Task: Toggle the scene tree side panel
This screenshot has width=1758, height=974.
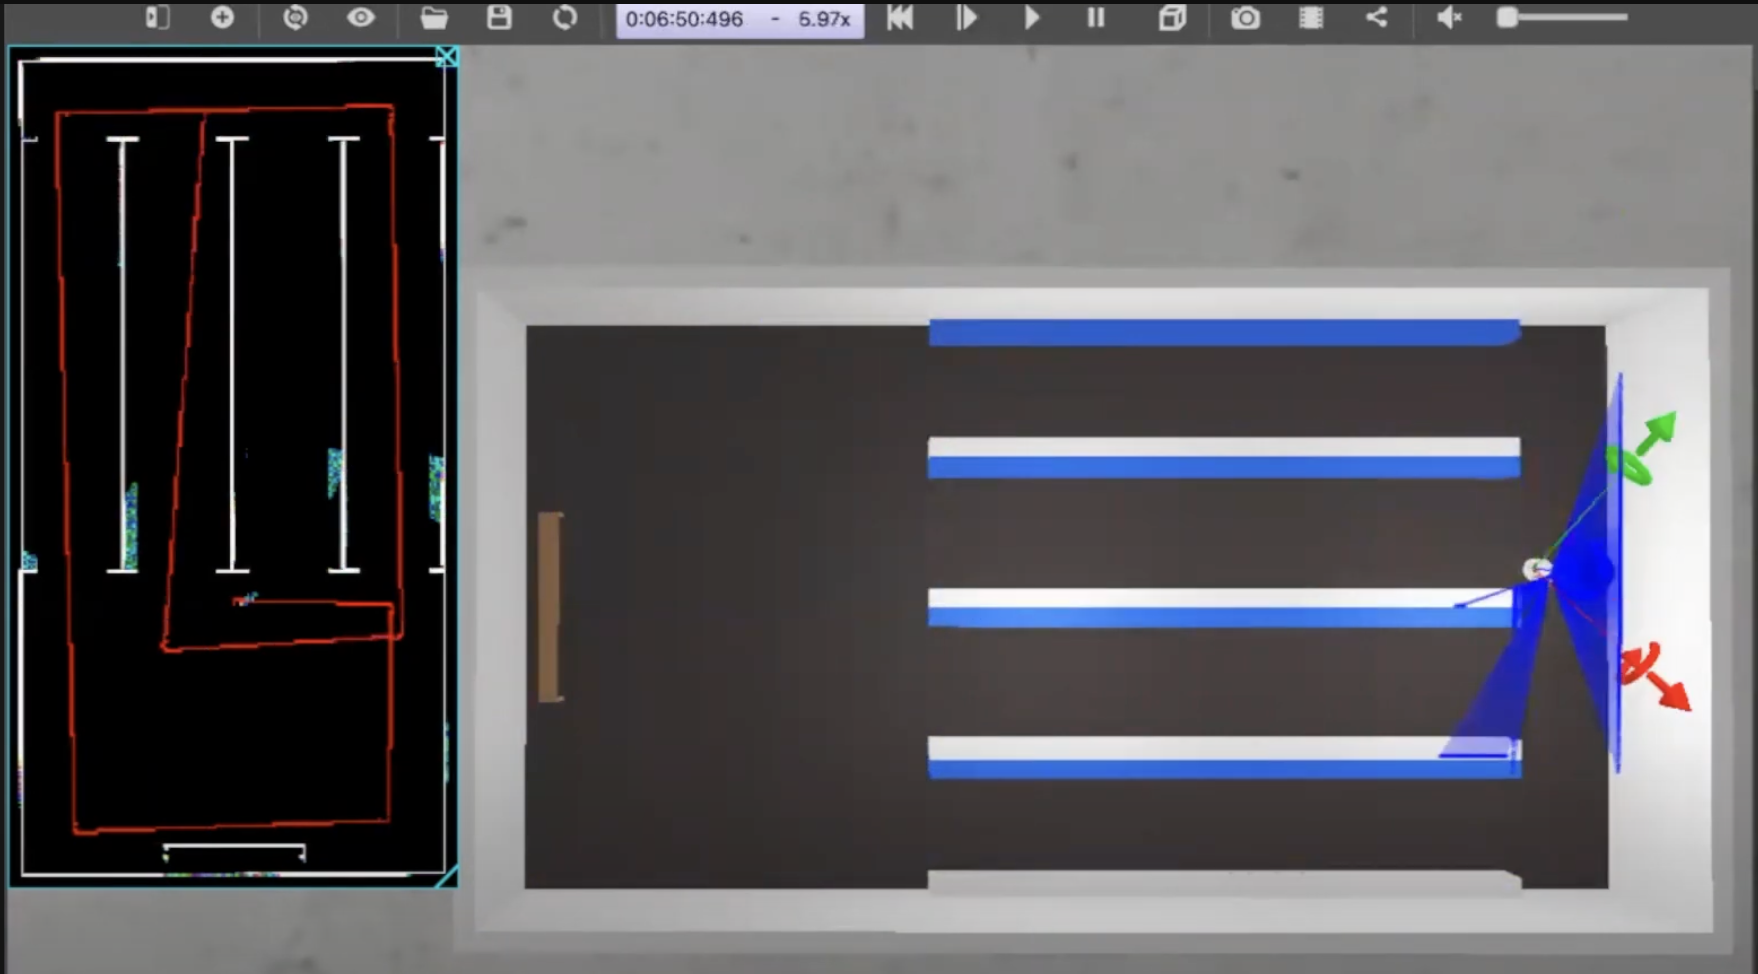Action: 157,18
